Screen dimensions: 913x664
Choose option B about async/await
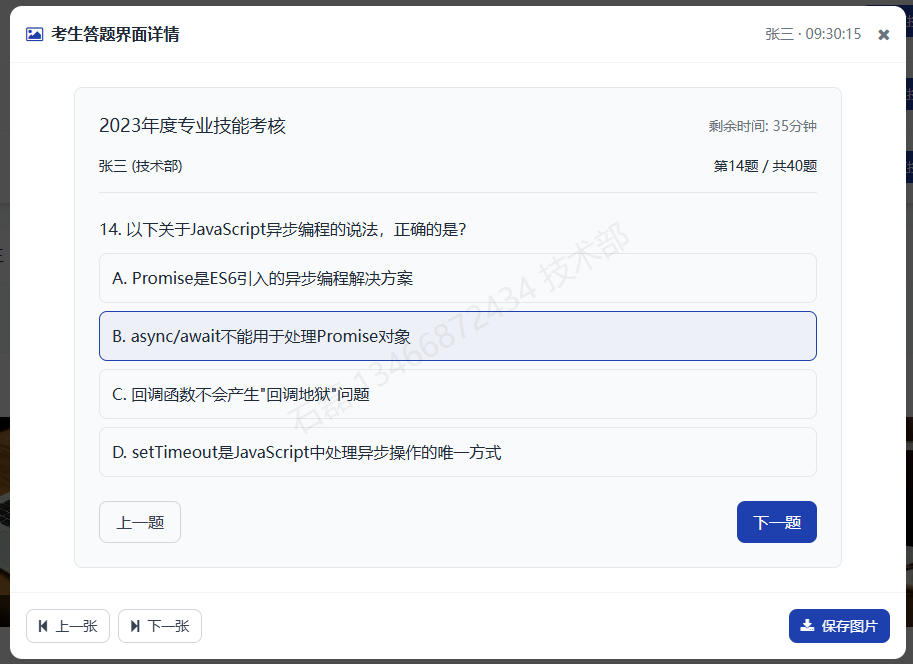point(457,336)
